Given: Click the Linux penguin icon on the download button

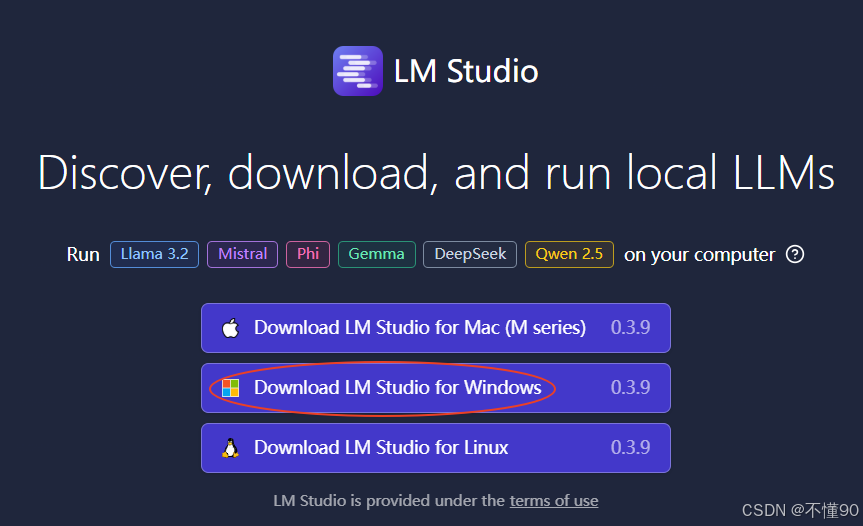Looking at the screenshot, I should 230,448.
